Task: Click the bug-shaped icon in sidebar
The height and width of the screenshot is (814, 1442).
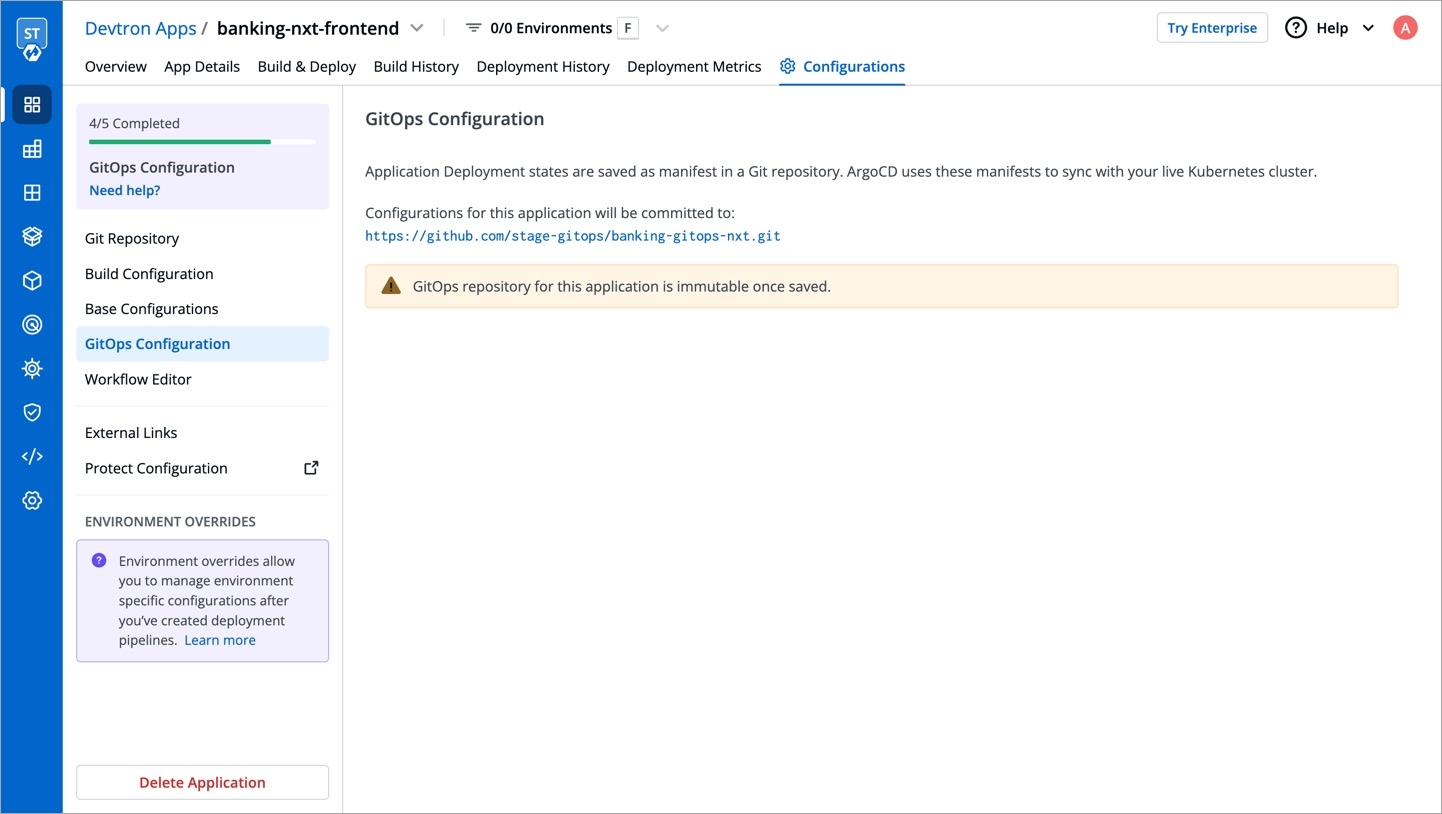Action: 32,369
